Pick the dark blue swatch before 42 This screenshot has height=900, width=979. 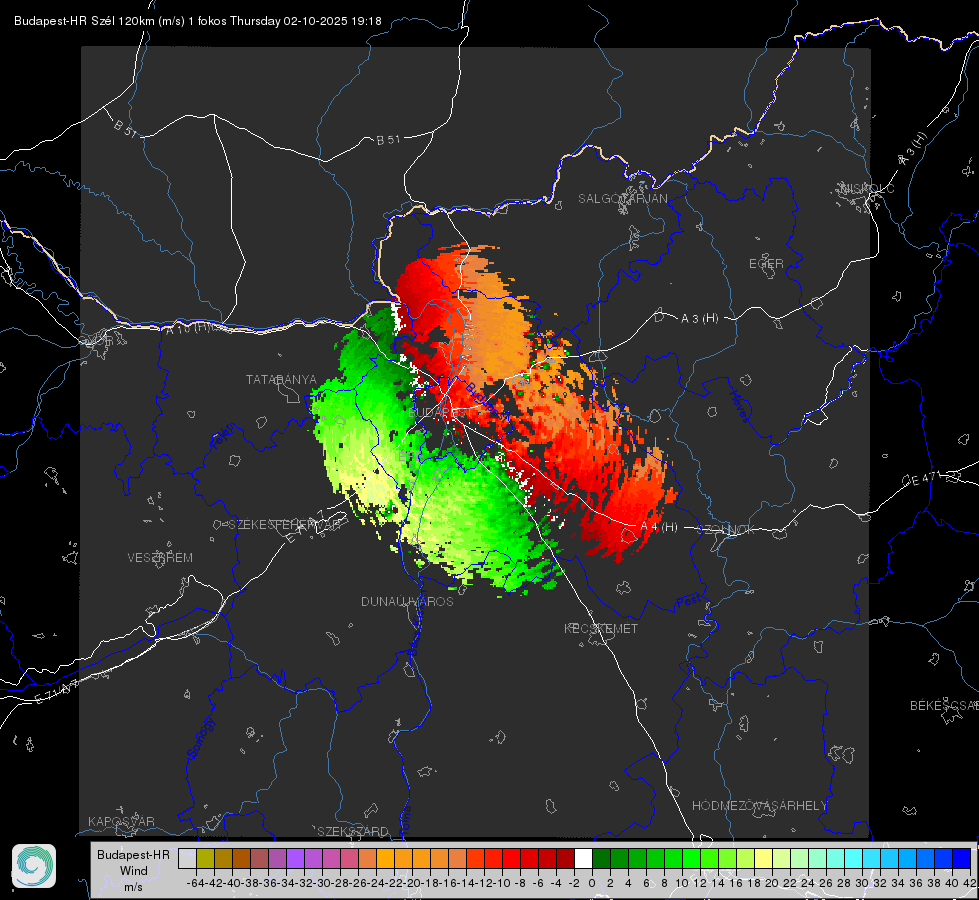[x=962, y=859]
